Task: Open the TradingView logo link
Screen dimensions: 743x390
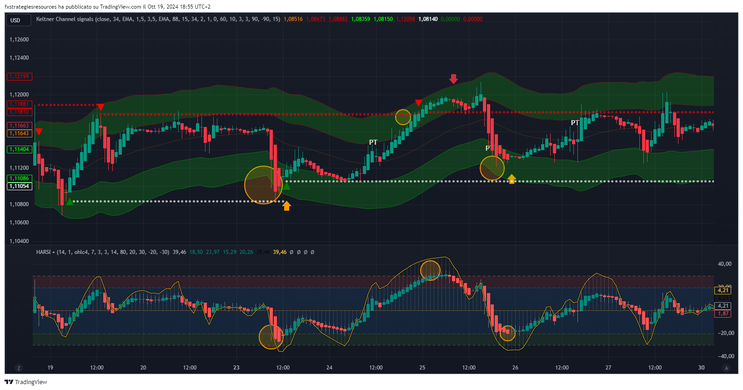Action: point(26,382)
